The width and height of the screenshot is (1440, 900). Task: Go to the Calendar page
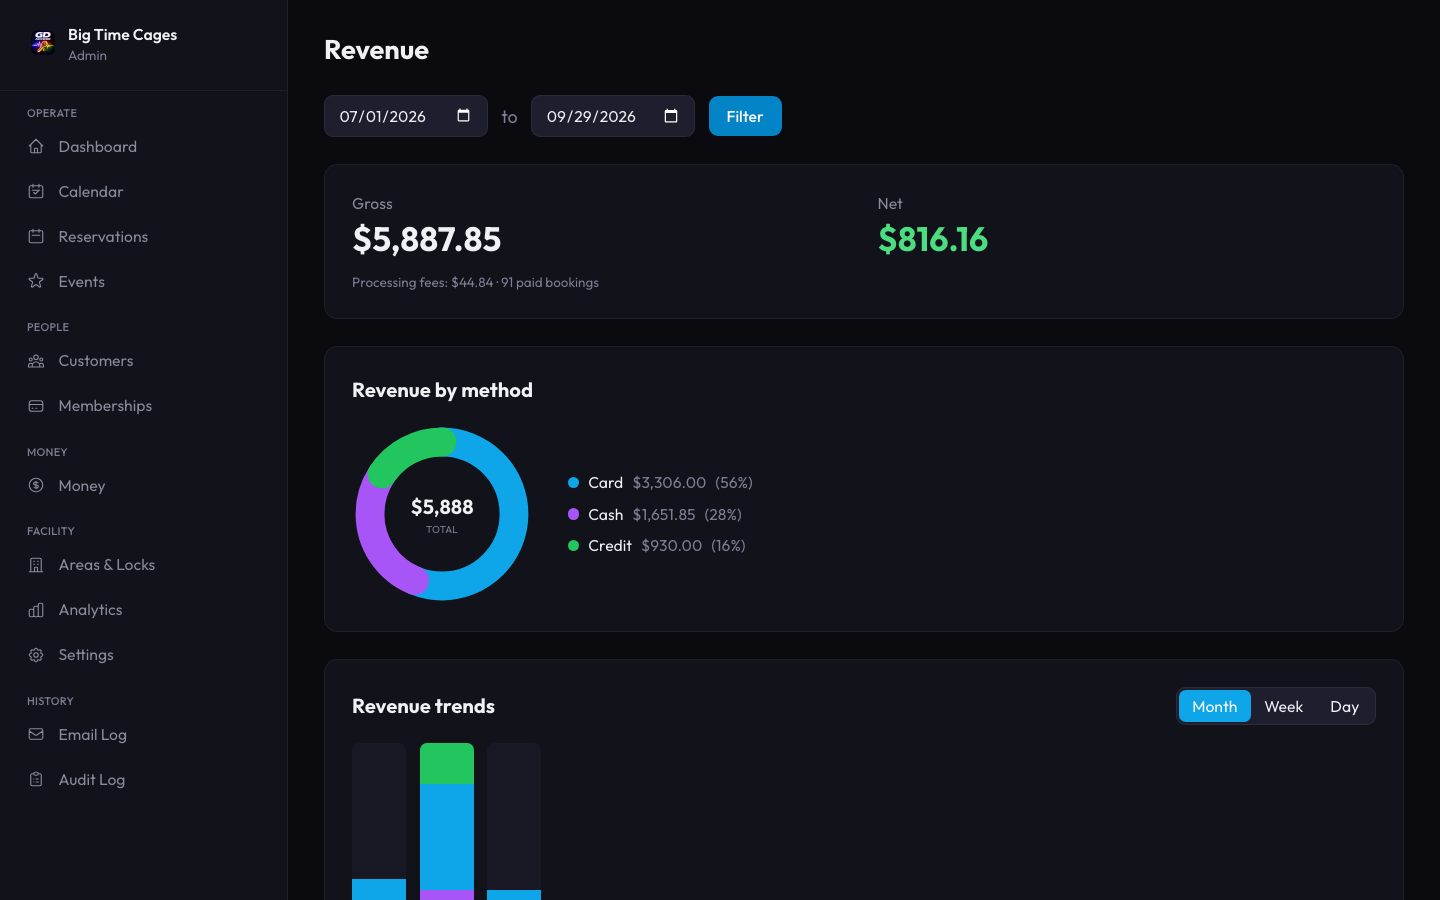pos(144,191)
